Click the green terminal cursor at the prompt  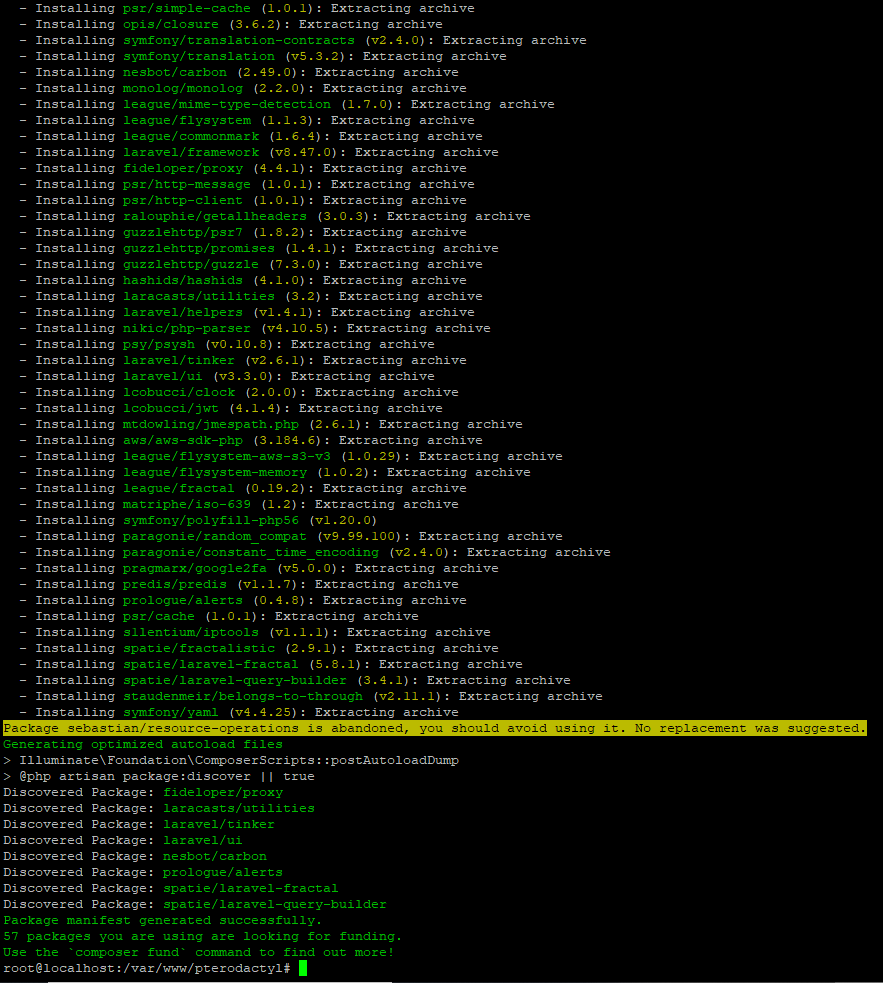point(303,968)
